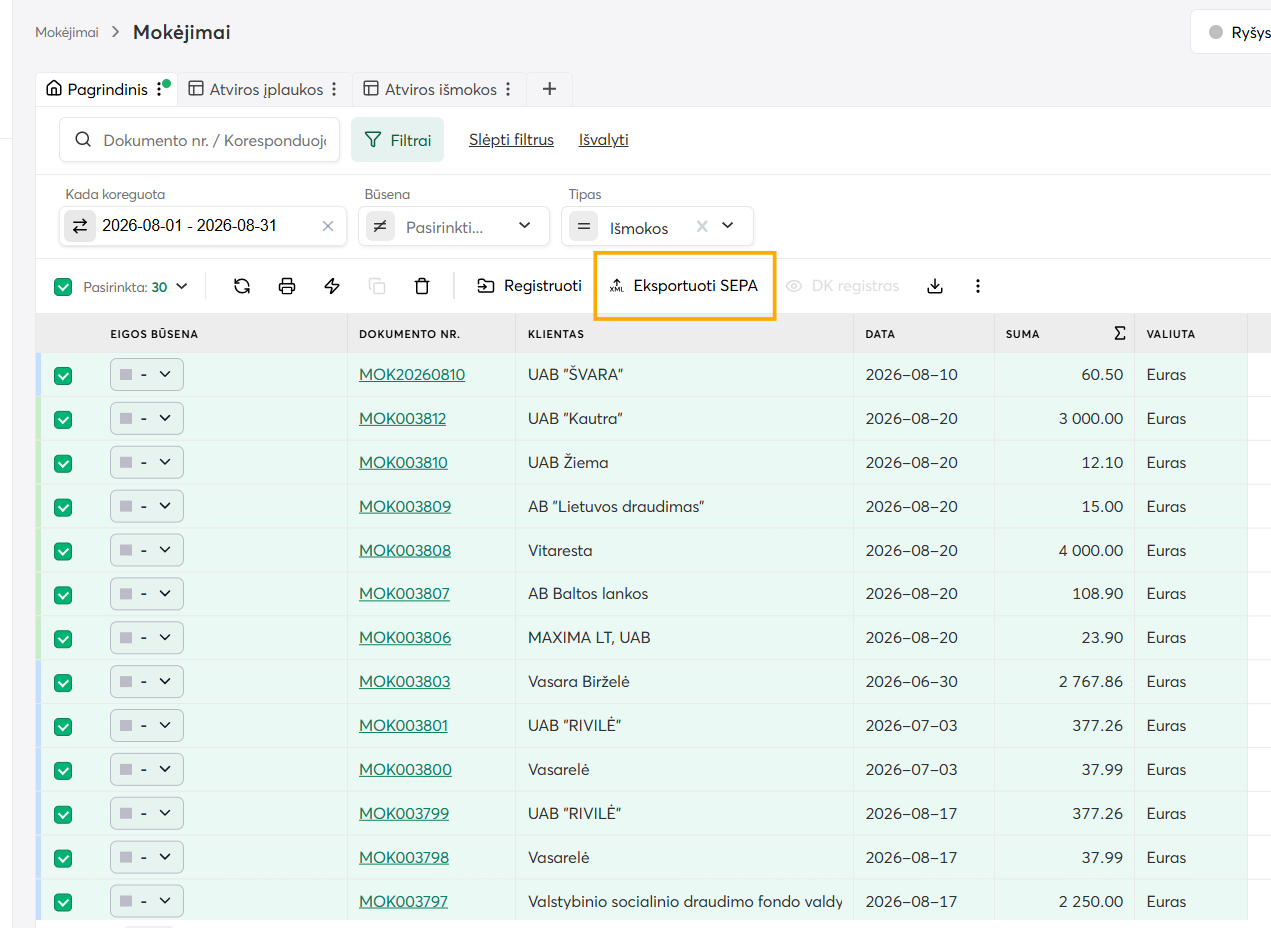Uncheck the row for Vitaresta
This screenshot has height=928, width=1271.
click(63, 551)
